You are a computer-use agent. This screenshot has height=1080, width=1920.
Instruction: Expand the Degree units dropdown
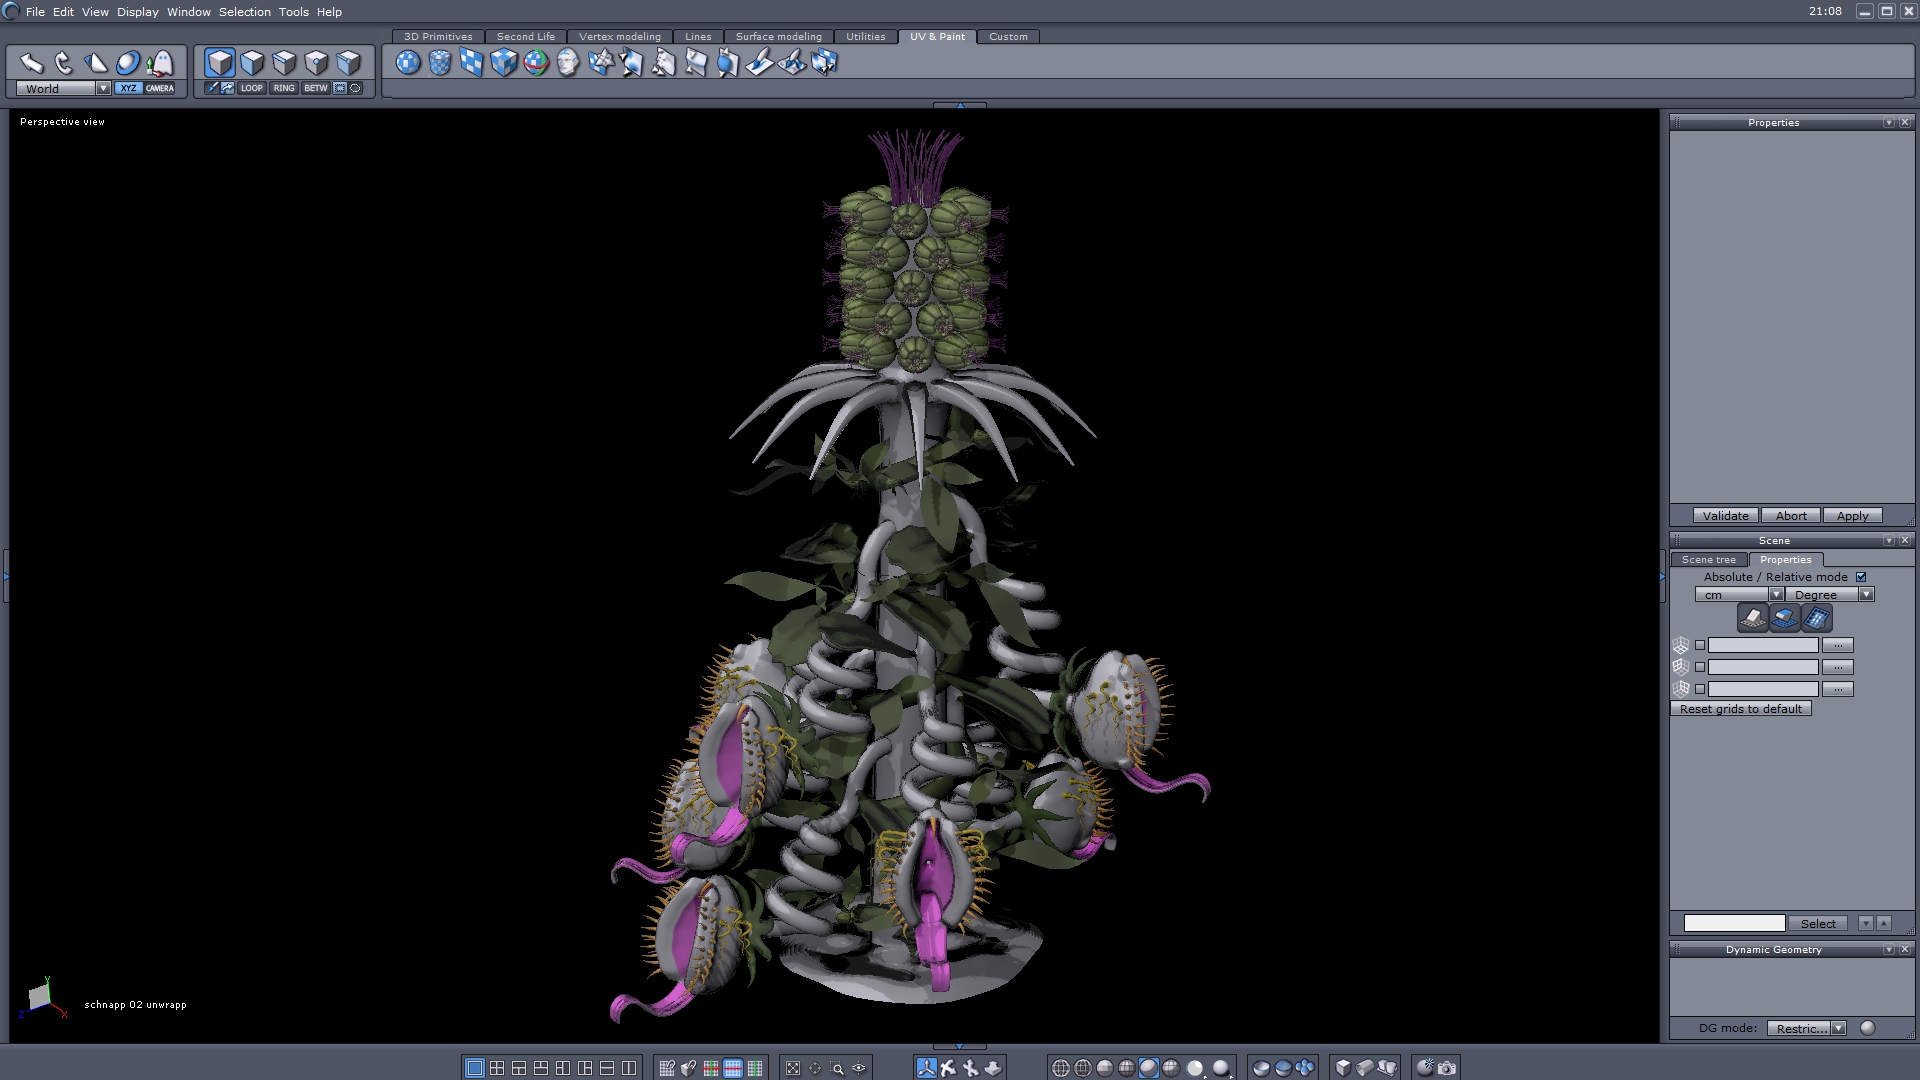[1866, 594]
